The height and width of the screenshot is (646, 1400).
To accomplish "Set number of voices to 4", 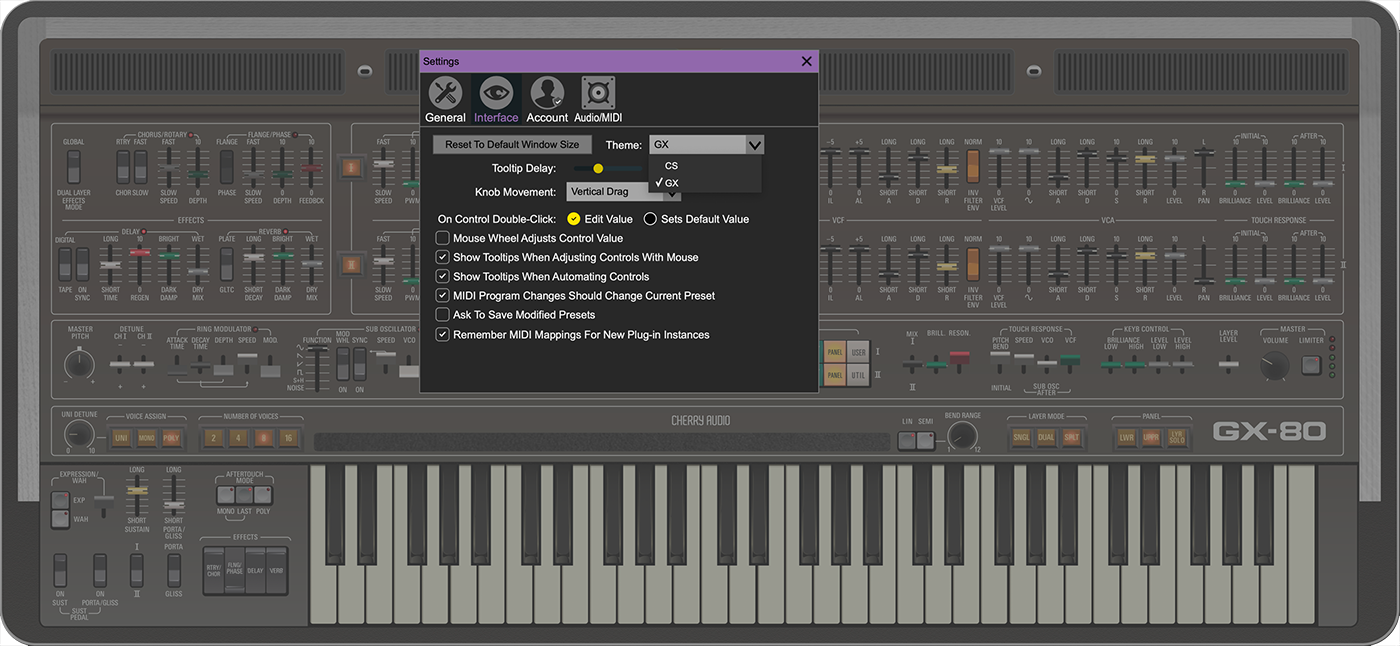I will pos(239,437).
